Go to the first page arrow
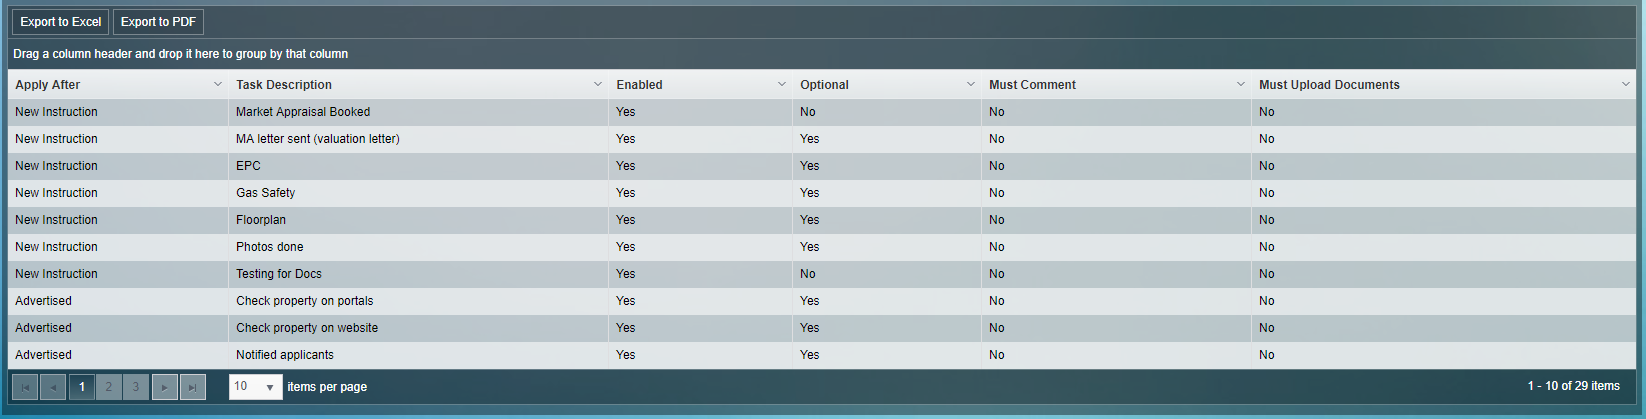The width and height of the screenshot is (1646, 419). (x=25, y=387)
